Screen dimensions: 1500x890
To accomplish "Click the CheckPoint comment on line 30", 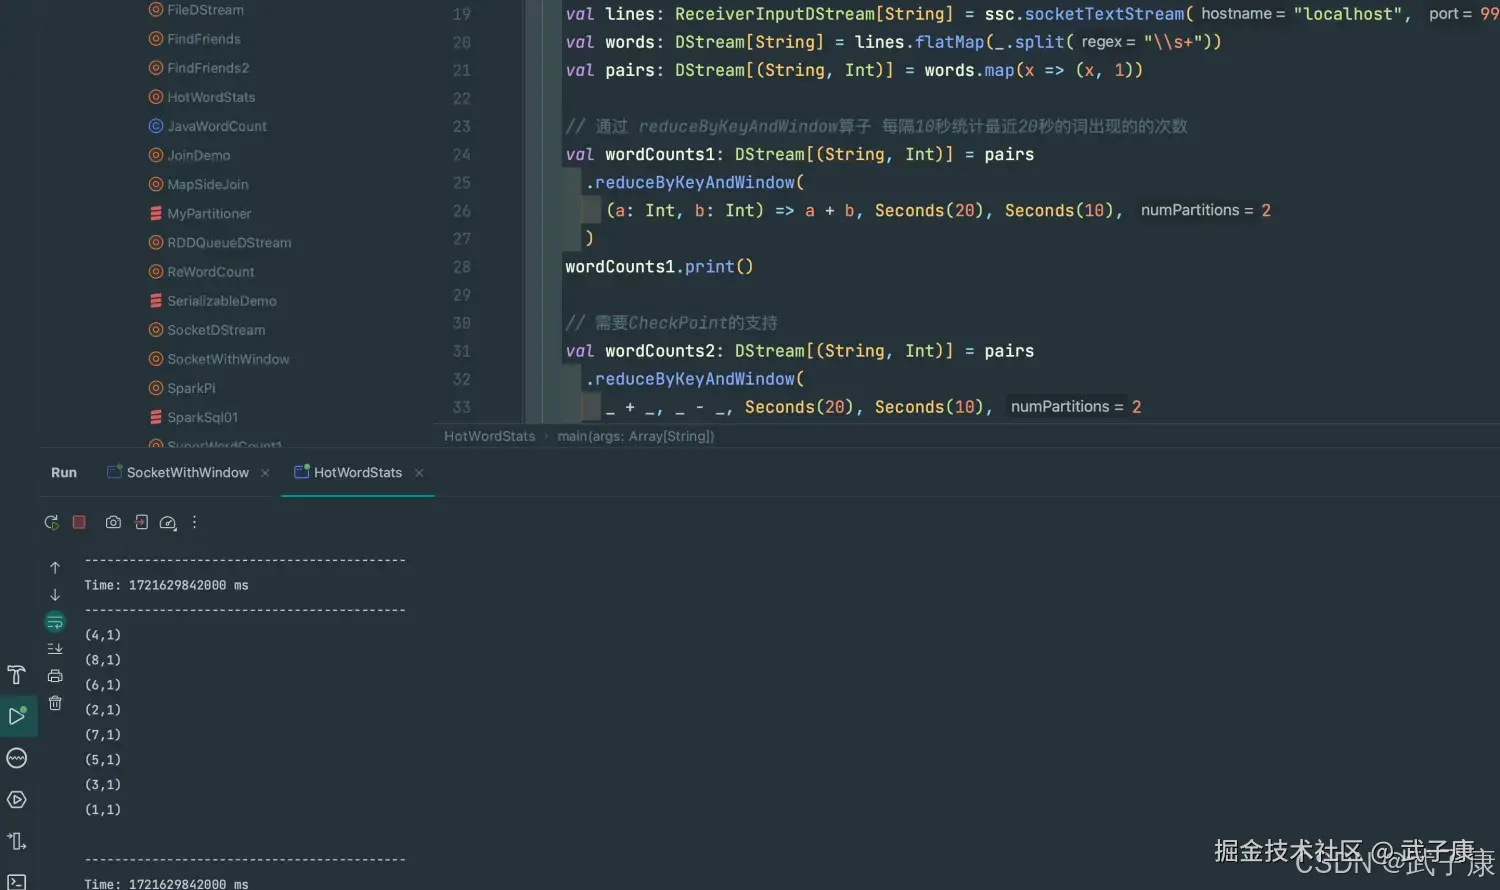I will (x=671, y=323).
